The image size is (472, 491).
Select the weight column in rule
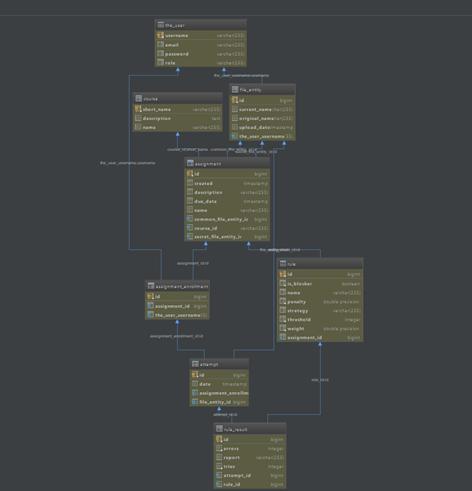(320, 329)
